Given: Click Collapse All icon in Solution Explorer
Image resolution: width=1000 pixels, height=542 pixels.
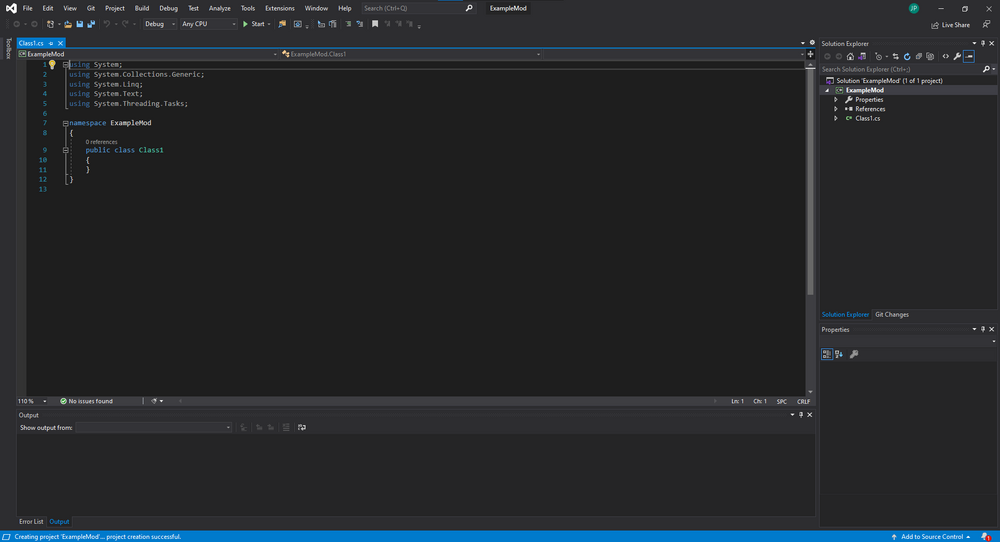Looking at the screenshot, I should [918, 57].
